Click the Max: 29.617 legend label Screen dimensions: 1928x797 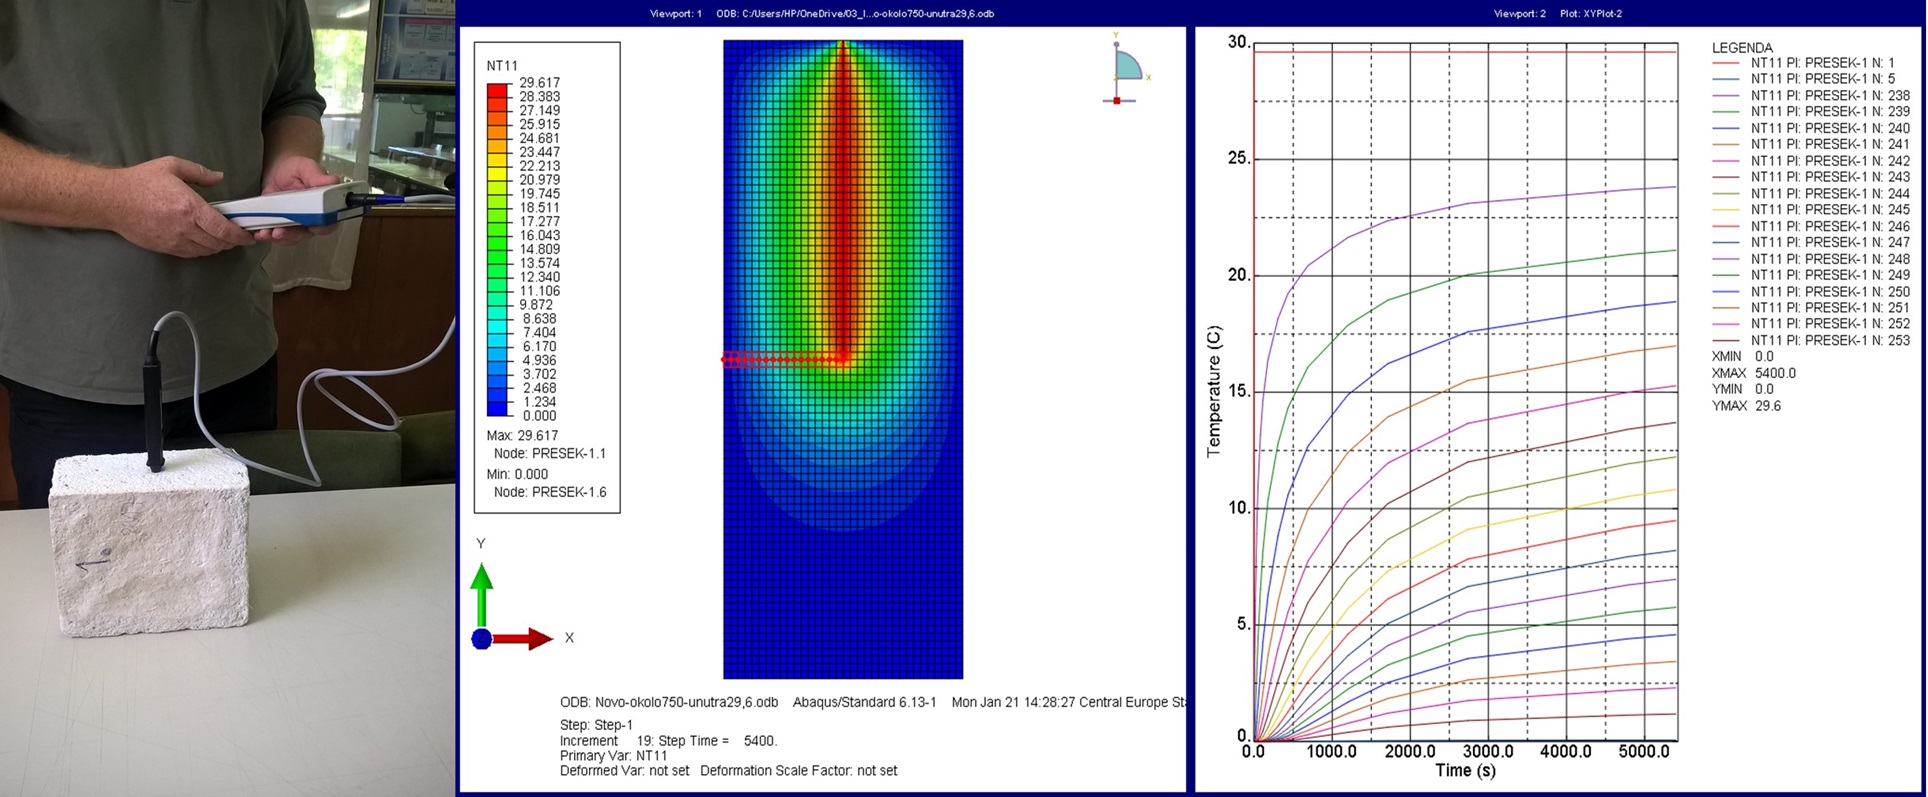click(522, 436)
